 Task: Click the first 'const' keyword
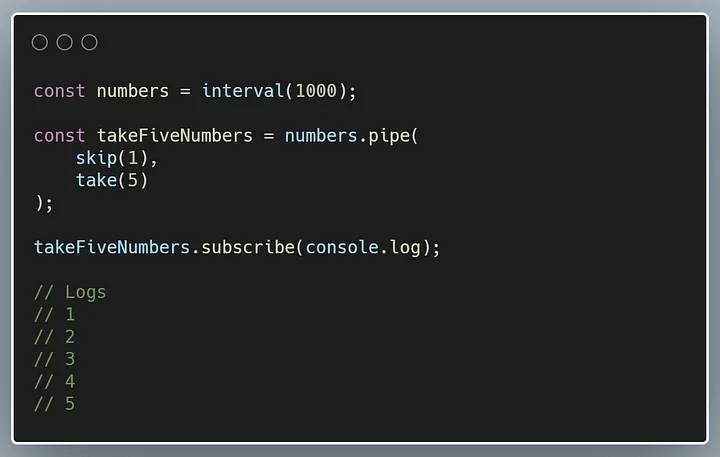click(x=59, y=91)
